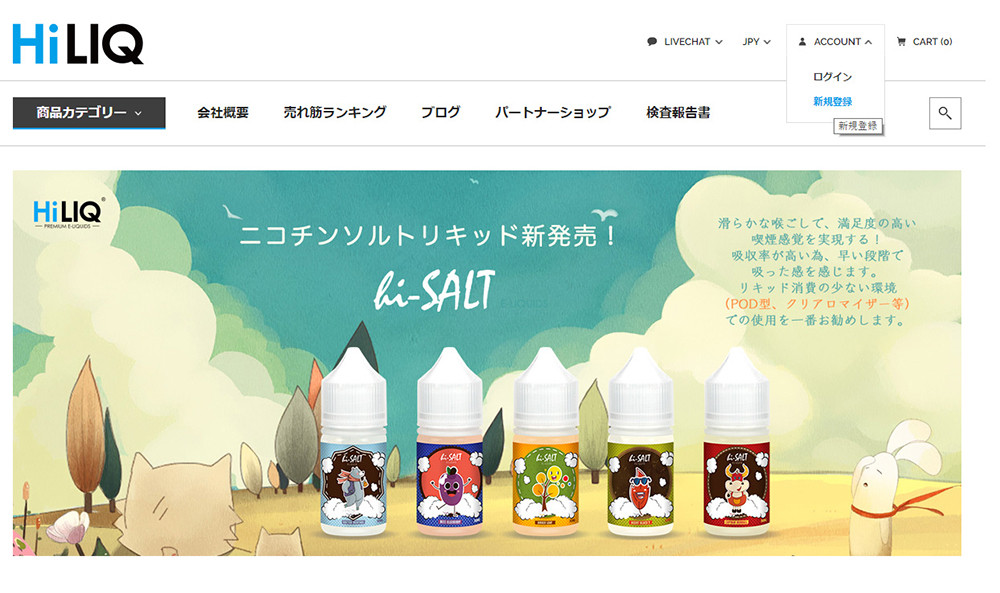Click the magnifier search icon button
1000x593 pixels.
tap(945, 113)
